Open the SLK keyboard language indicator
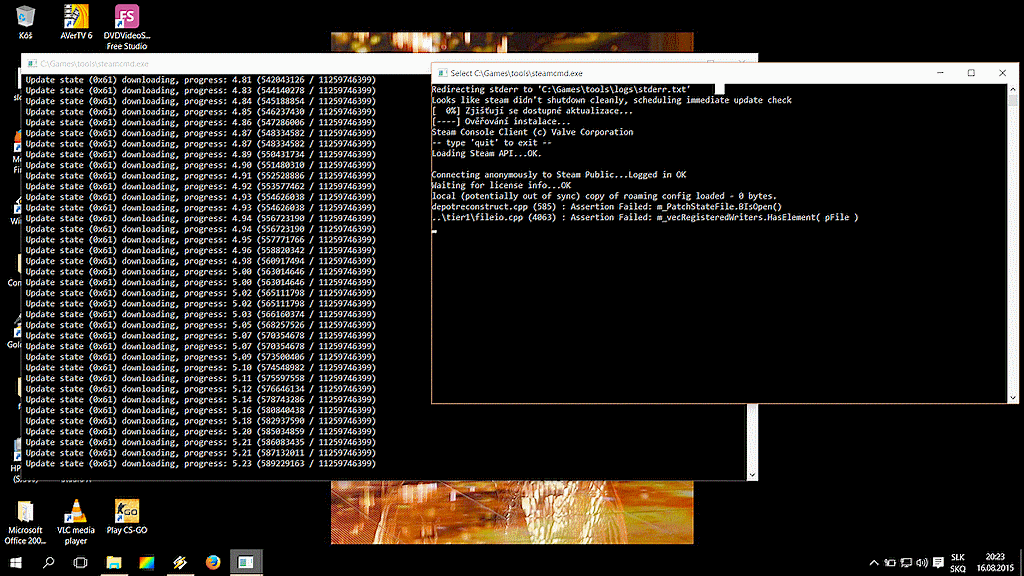 tap(958, 563)
